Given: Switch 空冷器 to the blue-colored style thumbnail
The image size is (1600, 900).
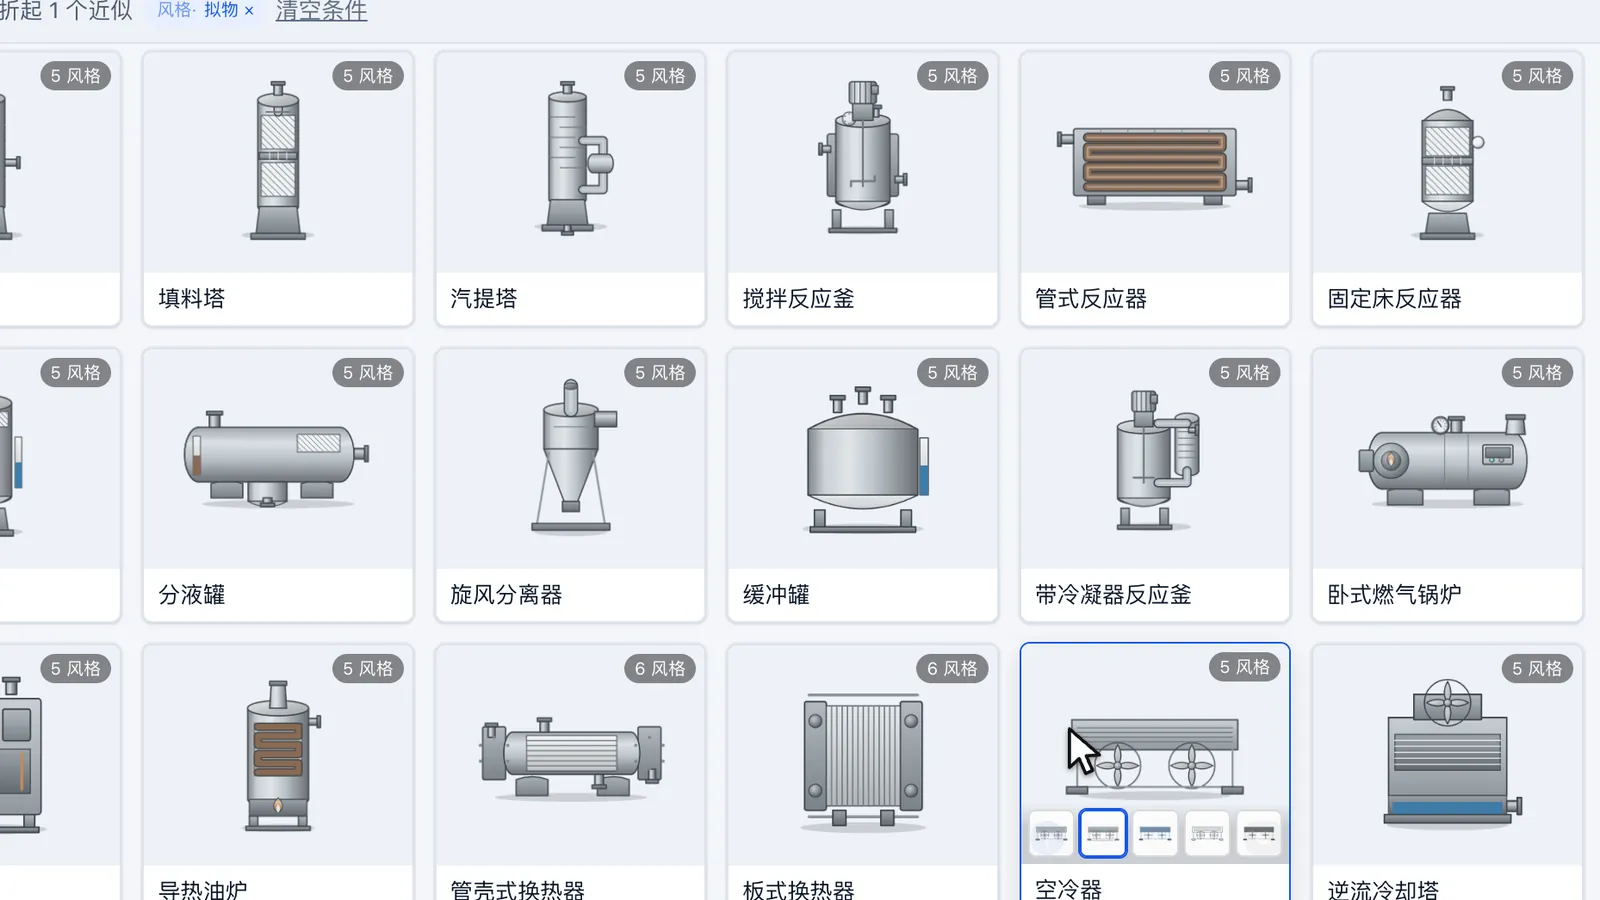Looking at the screenshot, I should 1155,834.
